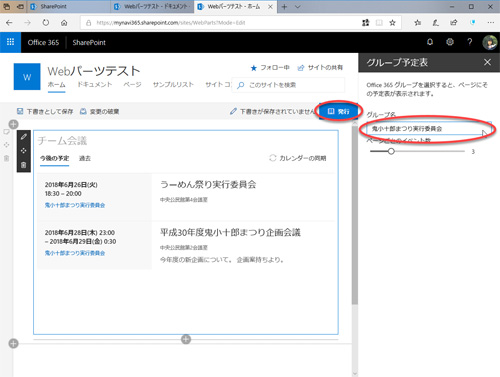Viewport: 500px width, 377px height.
Task: Open the user profile picture menu
Action: coord(490,43)
